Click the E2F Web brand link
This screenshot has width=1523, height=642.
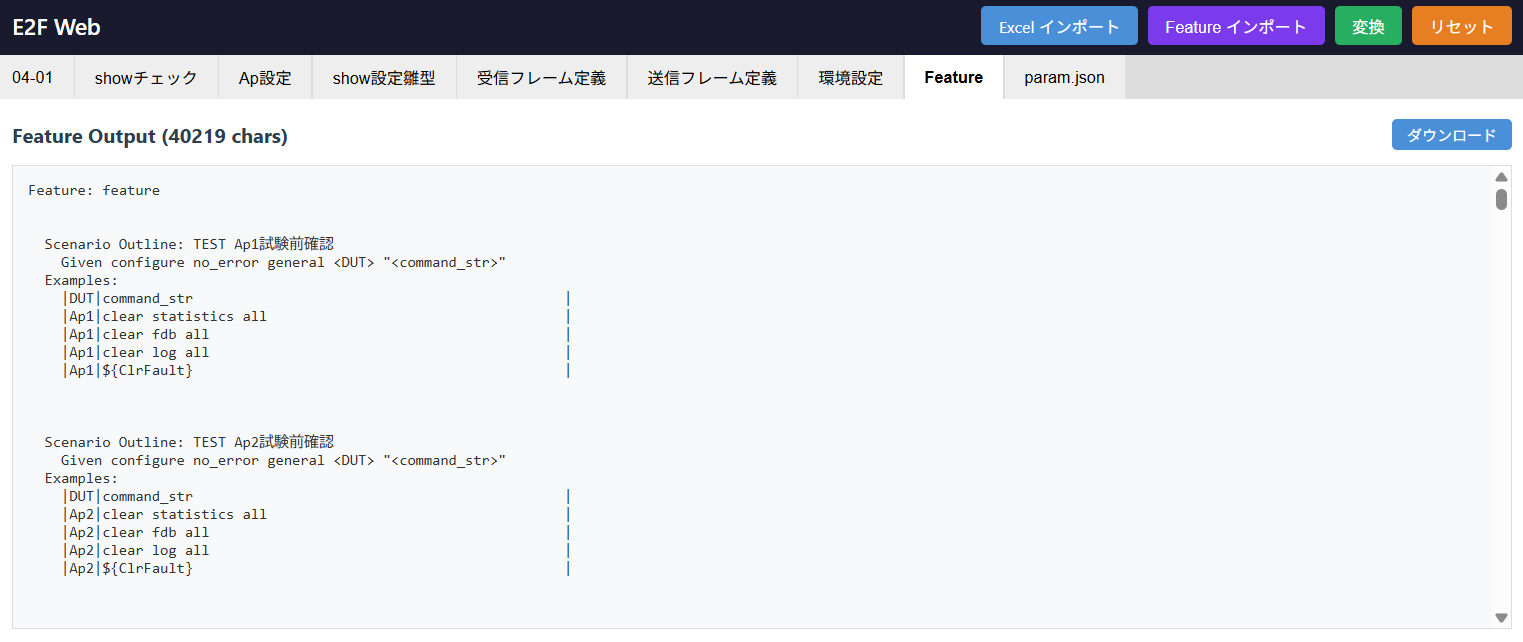[55, 27]
